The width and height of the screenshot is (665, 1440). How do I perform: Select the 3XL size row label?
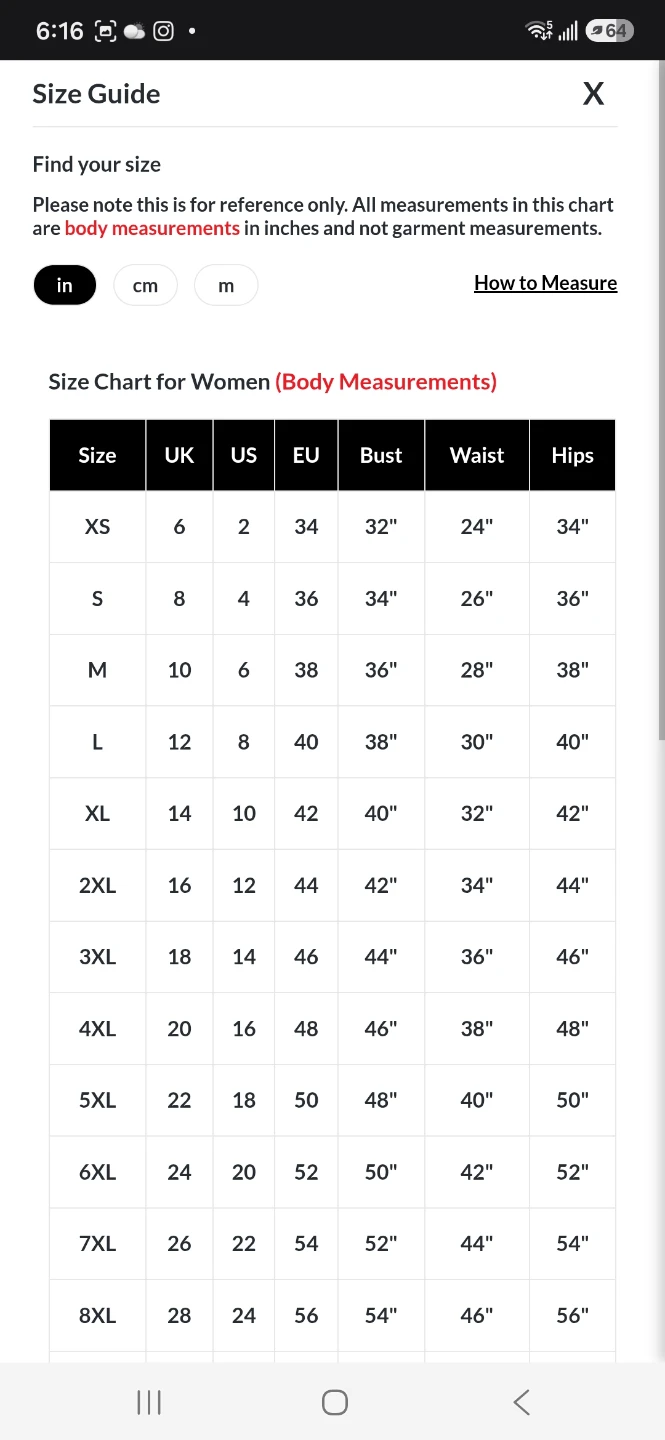pyautogui.click(x=97, y=956)
